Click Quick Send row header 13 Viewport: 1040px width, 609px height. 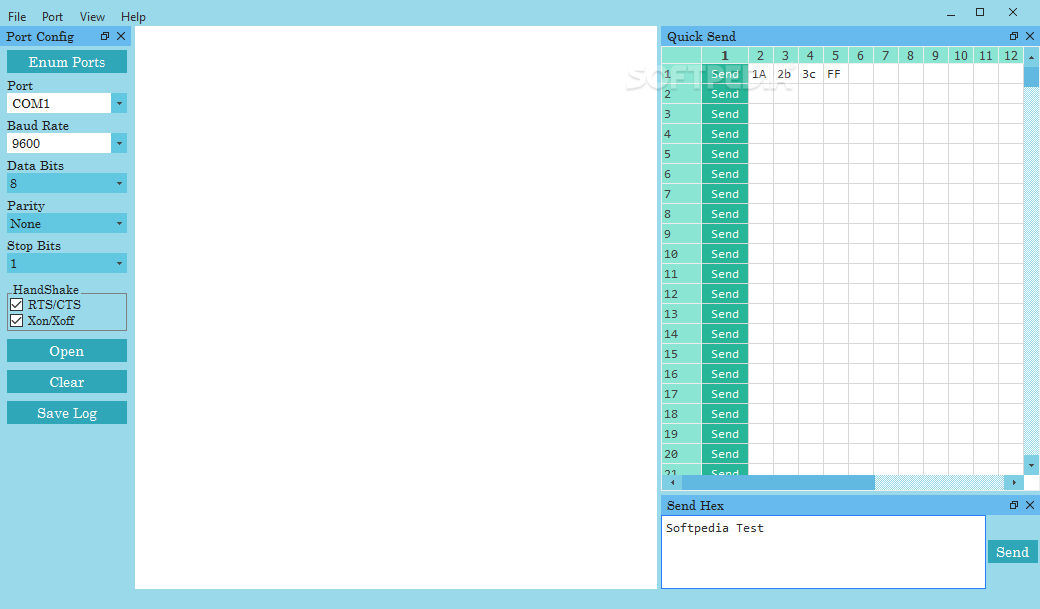681,314
